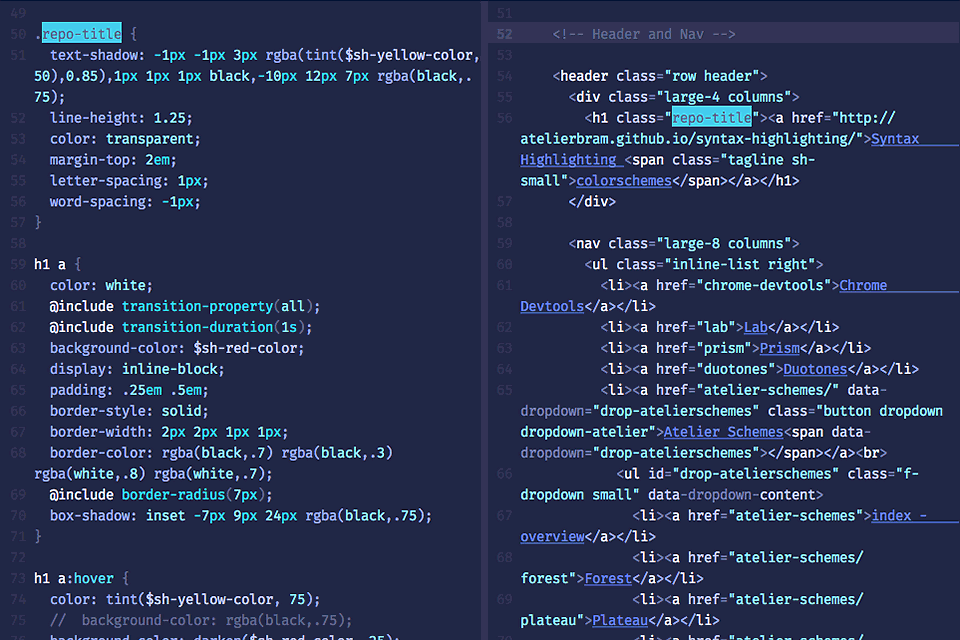Click 'background-color: $sh-red-color;' line

(x=177, y=348)
